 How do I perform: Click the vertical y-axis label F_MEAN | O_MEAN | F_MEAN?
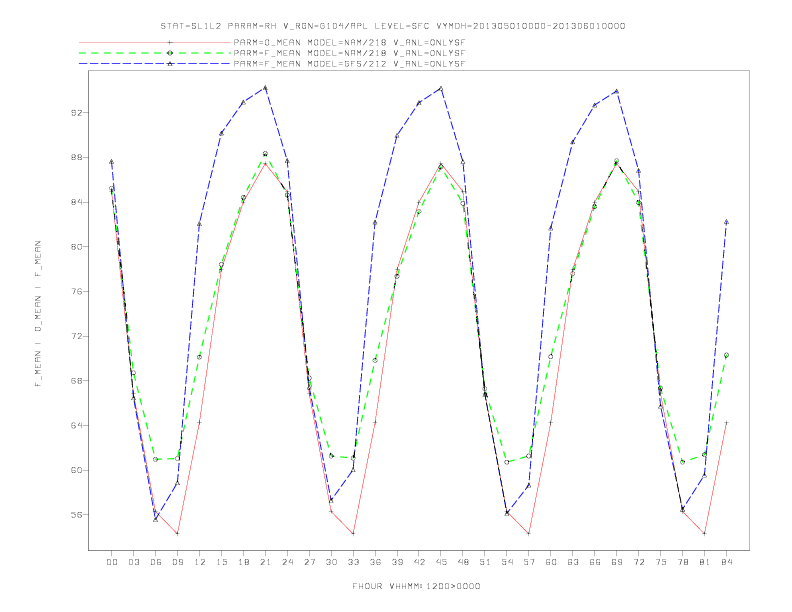pos(38,314)
